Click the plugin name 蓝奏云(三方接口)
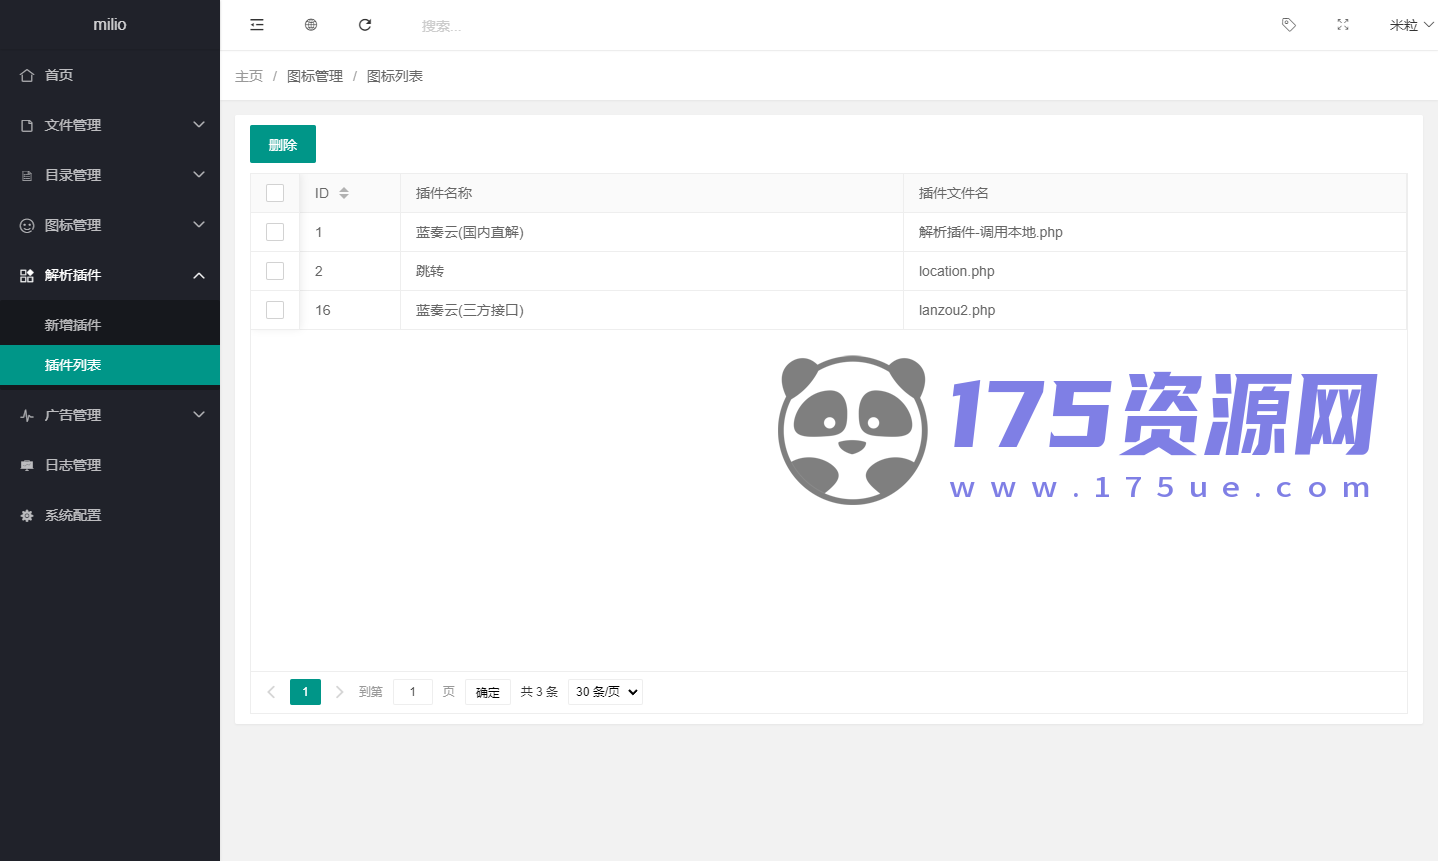Image resolution: width=1438 pixels, height=861 pixels. point(470,310)
